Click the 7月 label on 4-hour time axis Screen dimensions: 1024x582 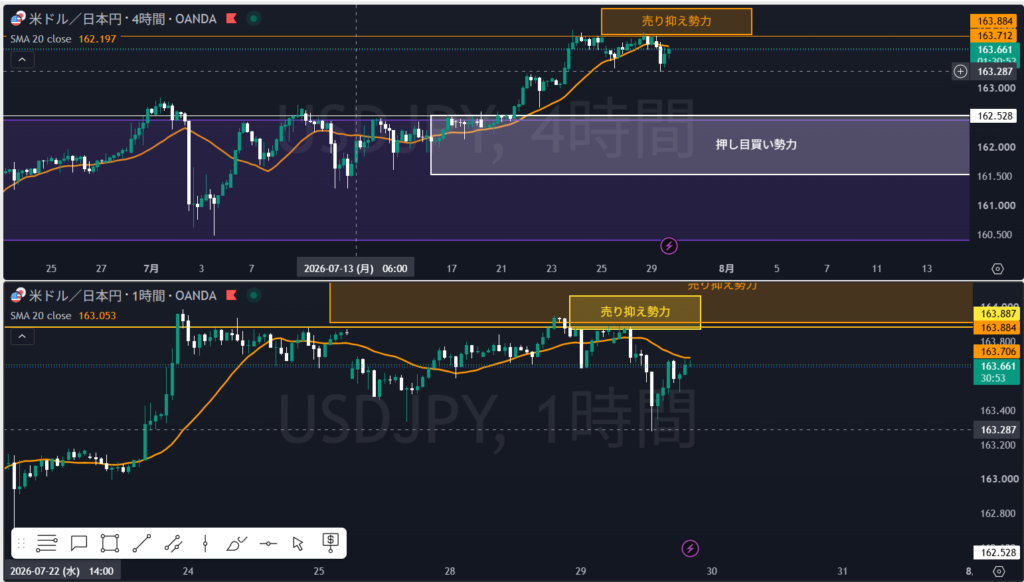(x=151, y=268)
